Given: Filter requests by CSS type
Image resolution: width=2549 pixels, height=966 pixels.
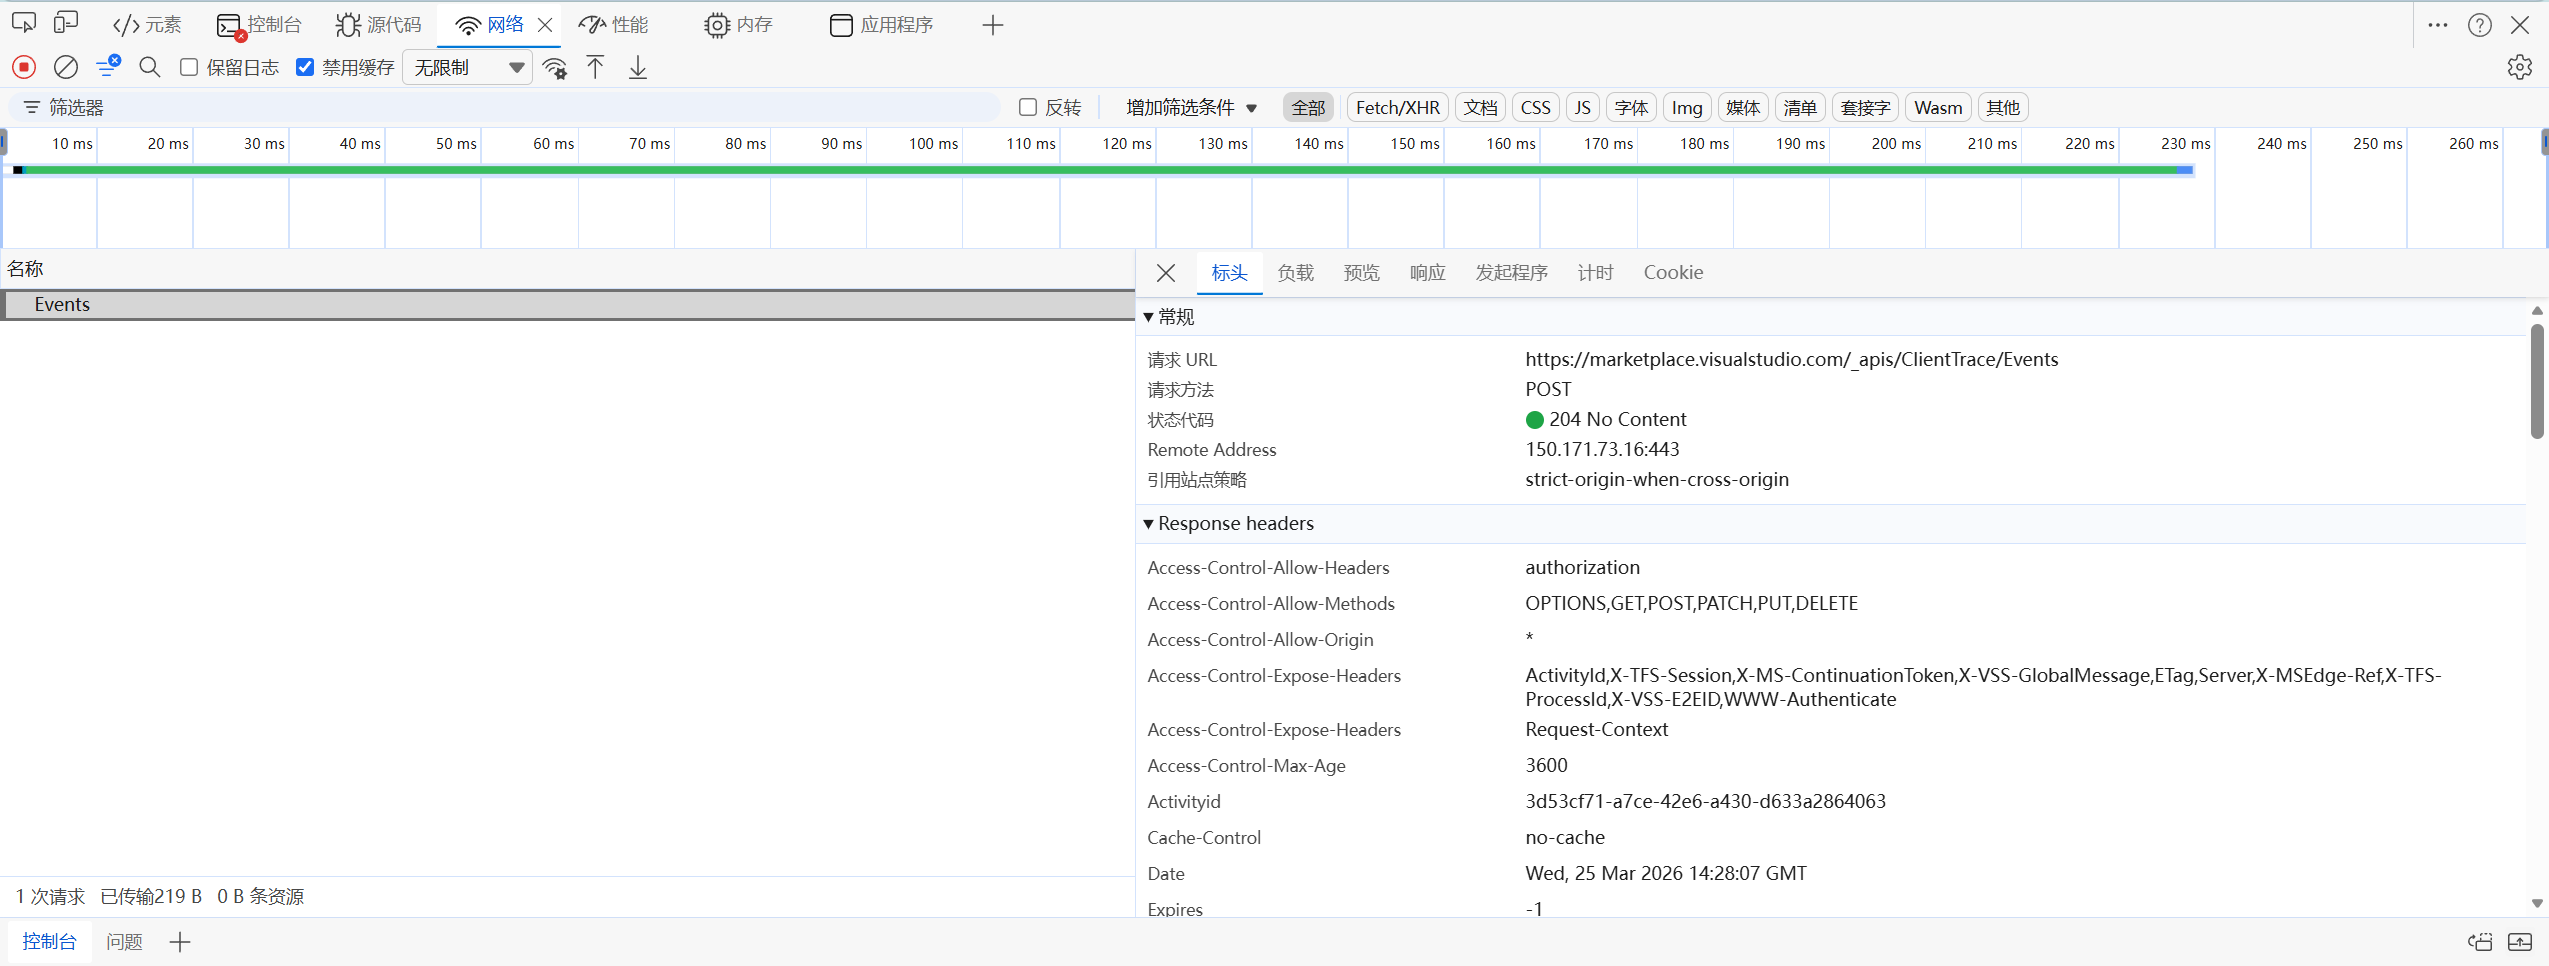Looking at the screenshot, I should [x=1535, y=107].
